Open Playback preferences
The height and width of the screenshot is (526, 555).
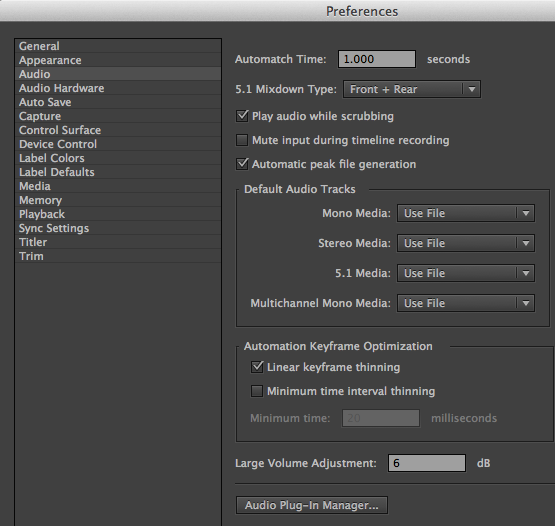pyautogui.click(x=118, y=214)
